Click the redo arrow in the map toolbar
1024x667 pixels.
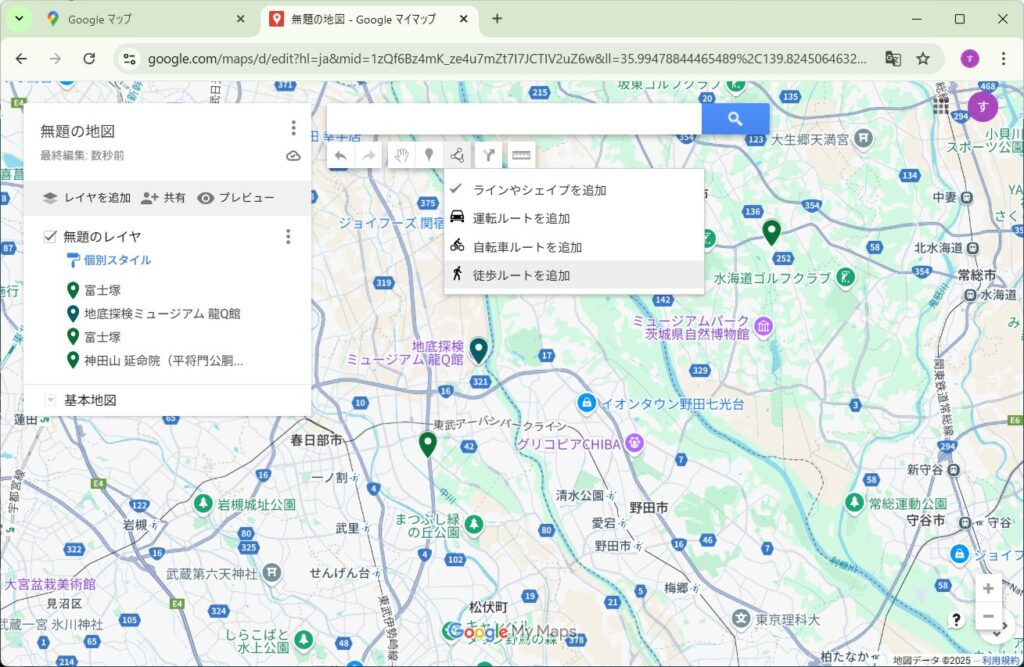tap(369, 155)
